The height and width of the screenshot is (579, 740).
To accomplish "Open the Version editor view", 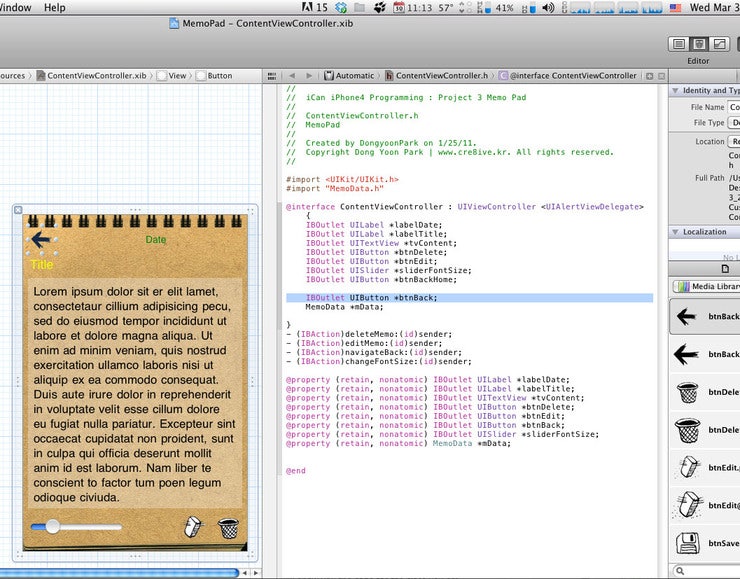I will [x=719, y=45].
